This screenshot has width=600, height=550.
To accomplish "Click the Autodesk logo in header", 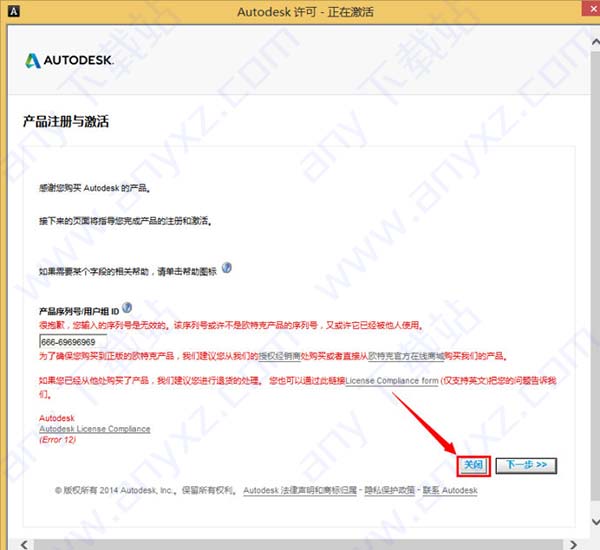I will (x=69, y=60).
